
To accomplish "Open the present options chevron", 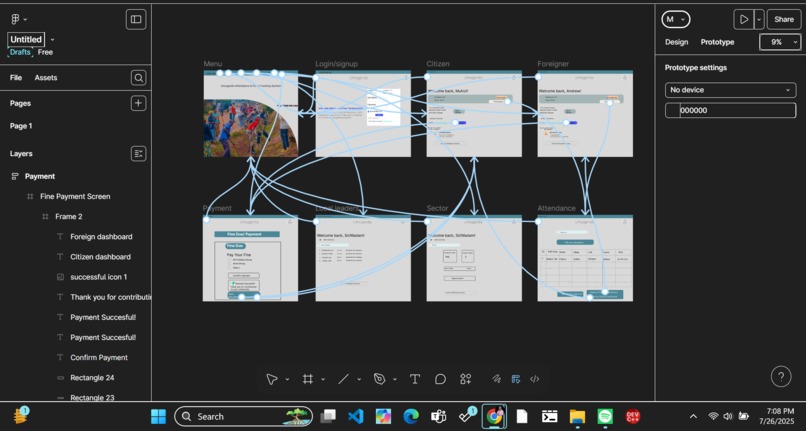I will tap(759, 20).
